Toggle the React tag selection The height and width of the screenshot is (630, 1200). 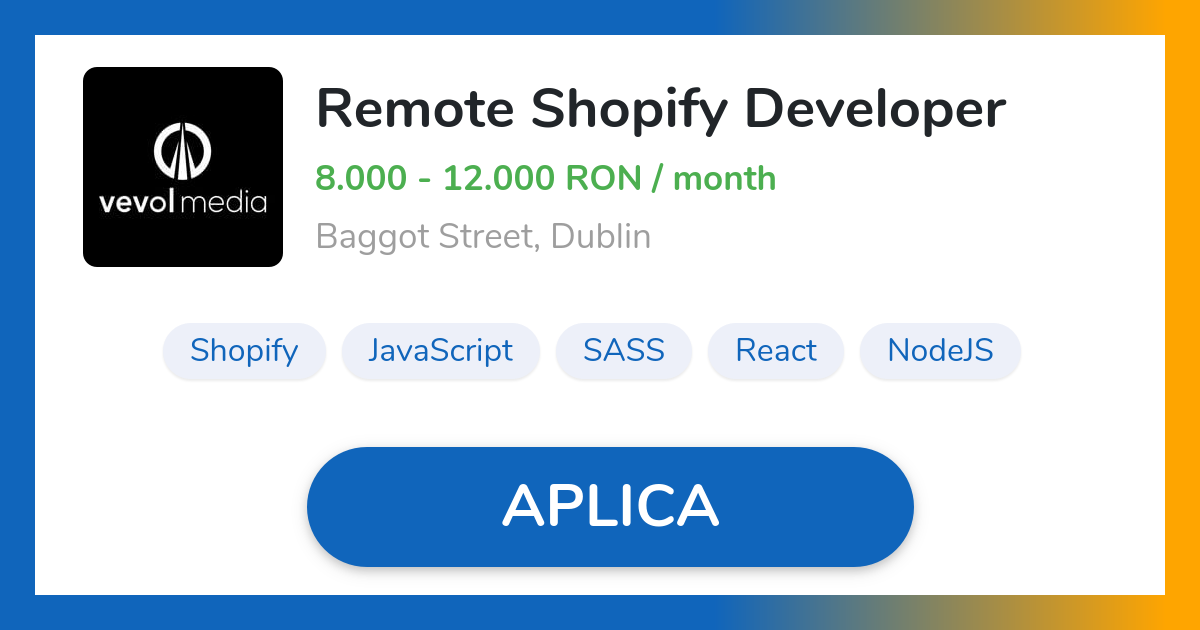(776, 351)
